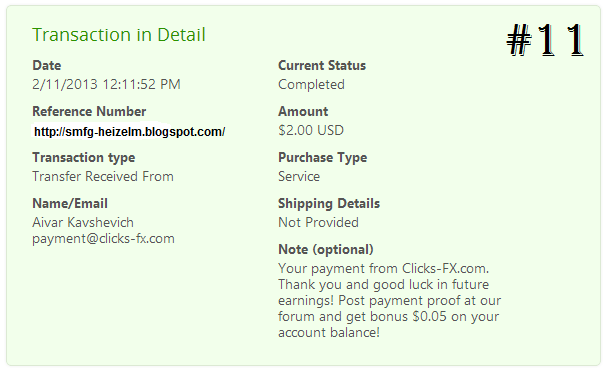The image size is (605, 372).
Task: Select the Service purchase type value
Action: point(299,176)
